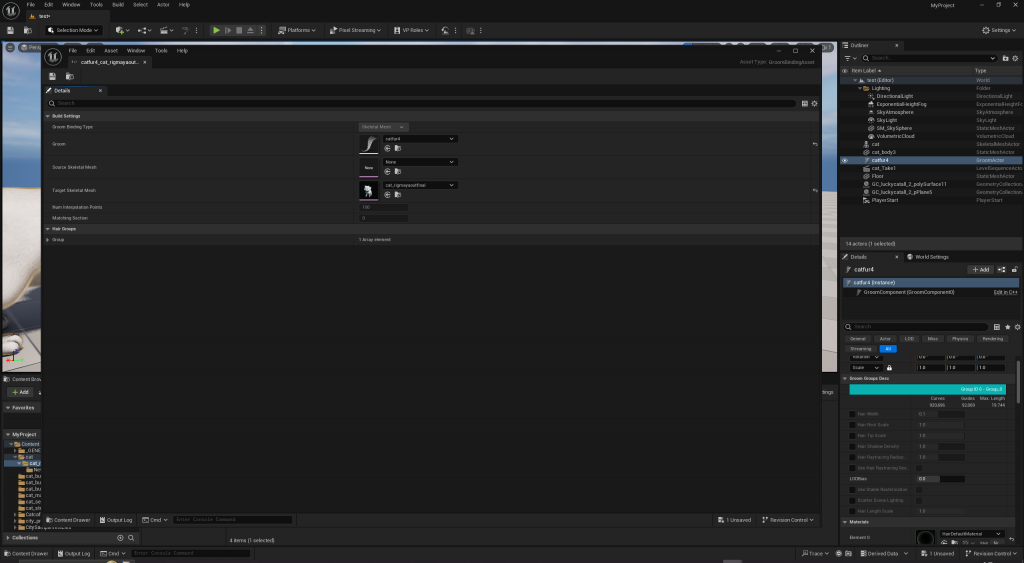Open Platforms toolbar button
This screenshot has width=1024, height=563.
[296, 30]
